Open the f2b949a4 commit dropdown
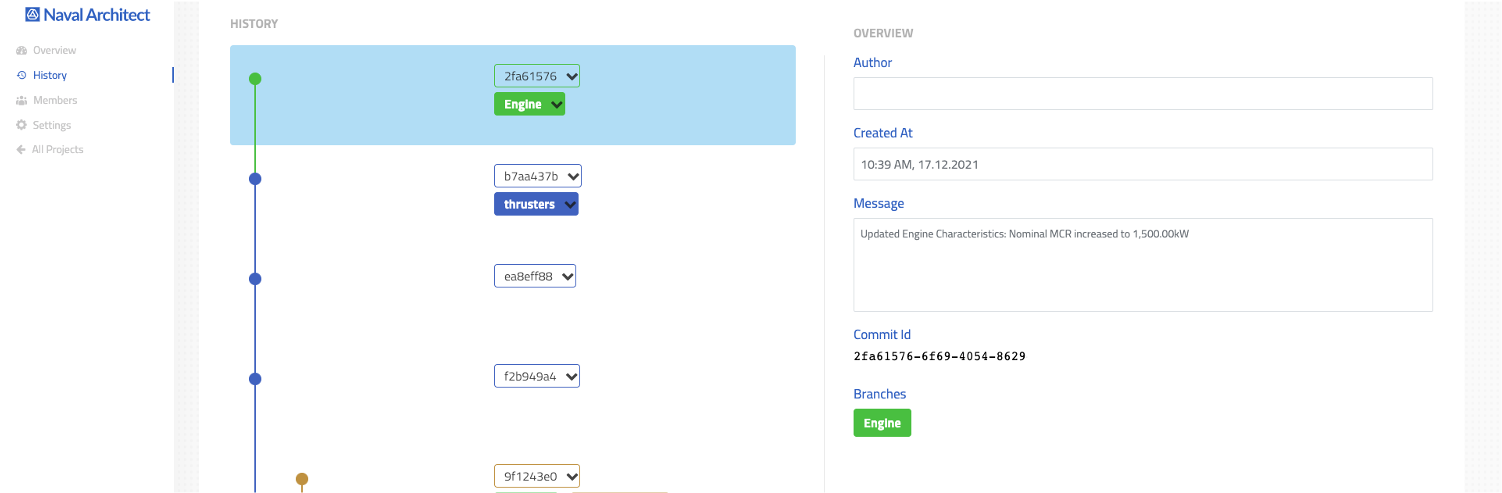 tap(537, 376)
